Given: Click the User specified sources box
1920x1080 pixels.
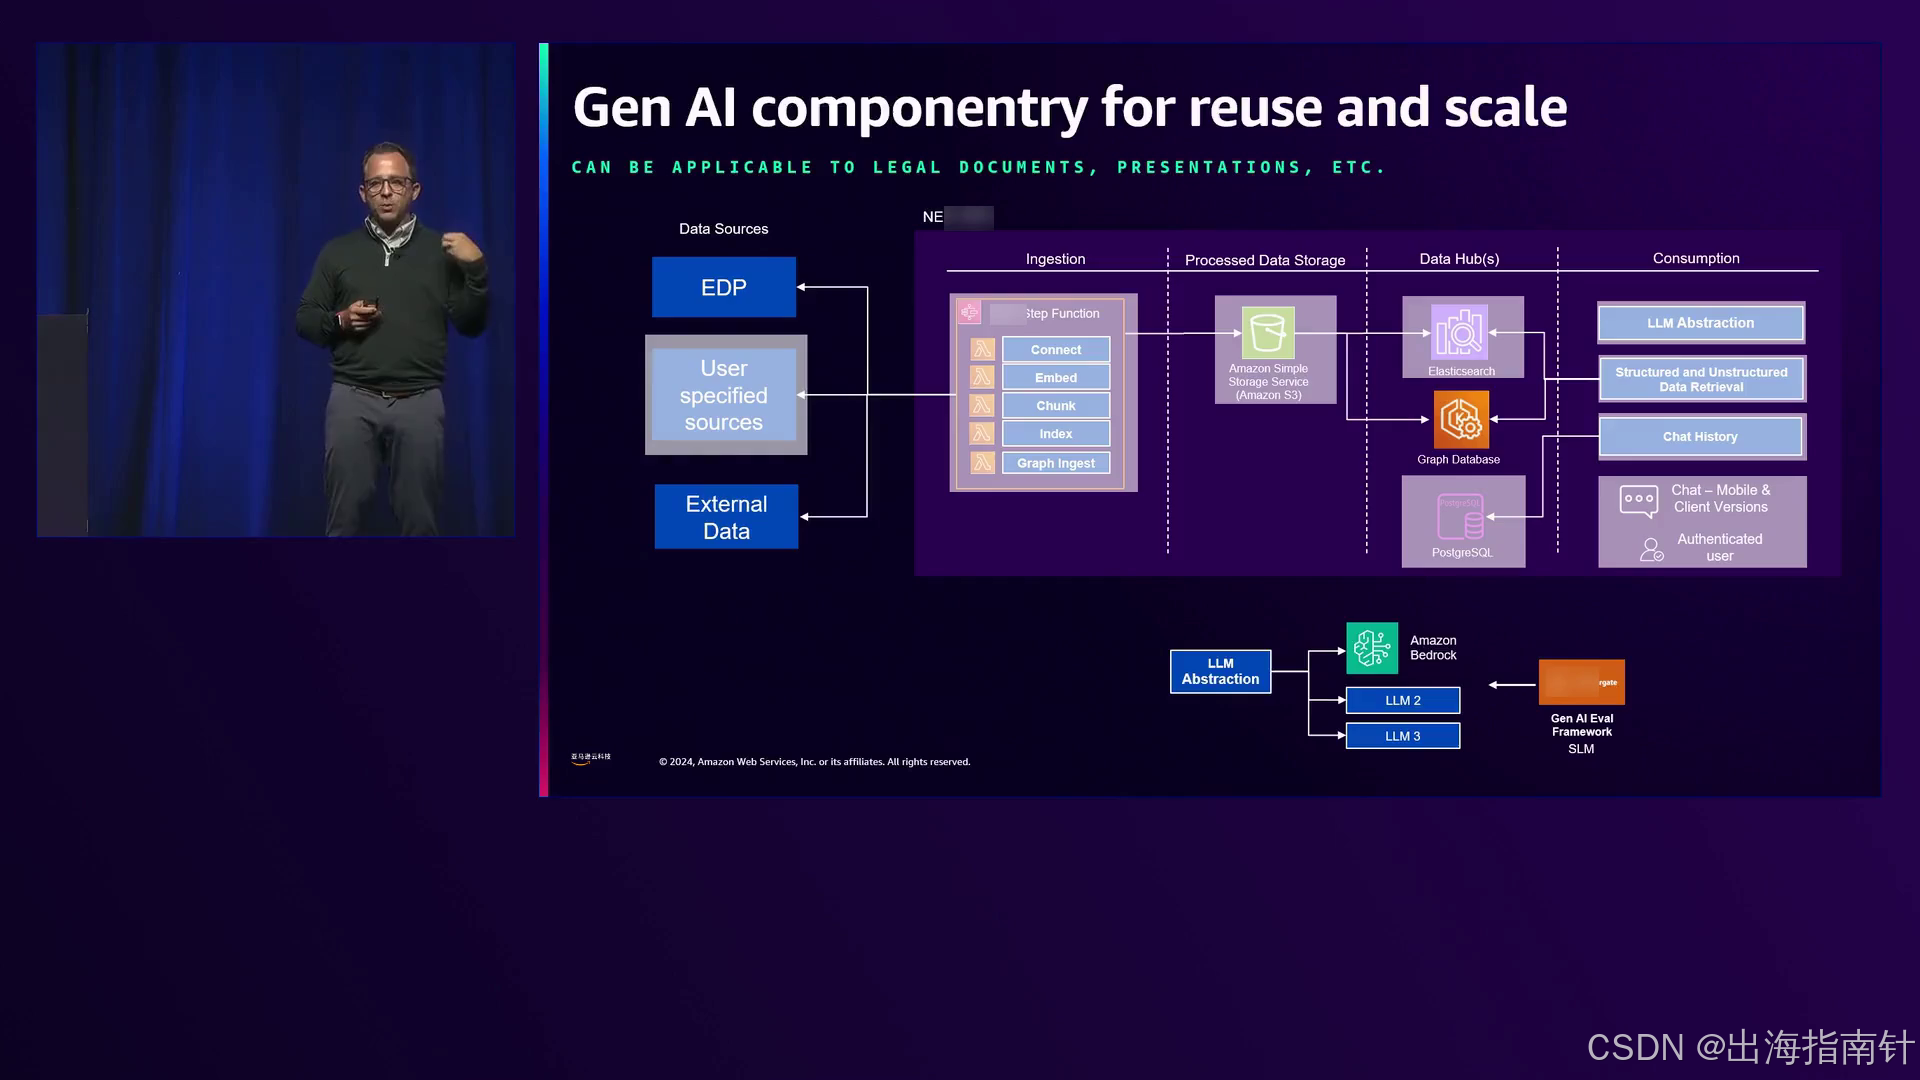Looking at the screenshot, I should pyautogui.click(x=724, y=395).
